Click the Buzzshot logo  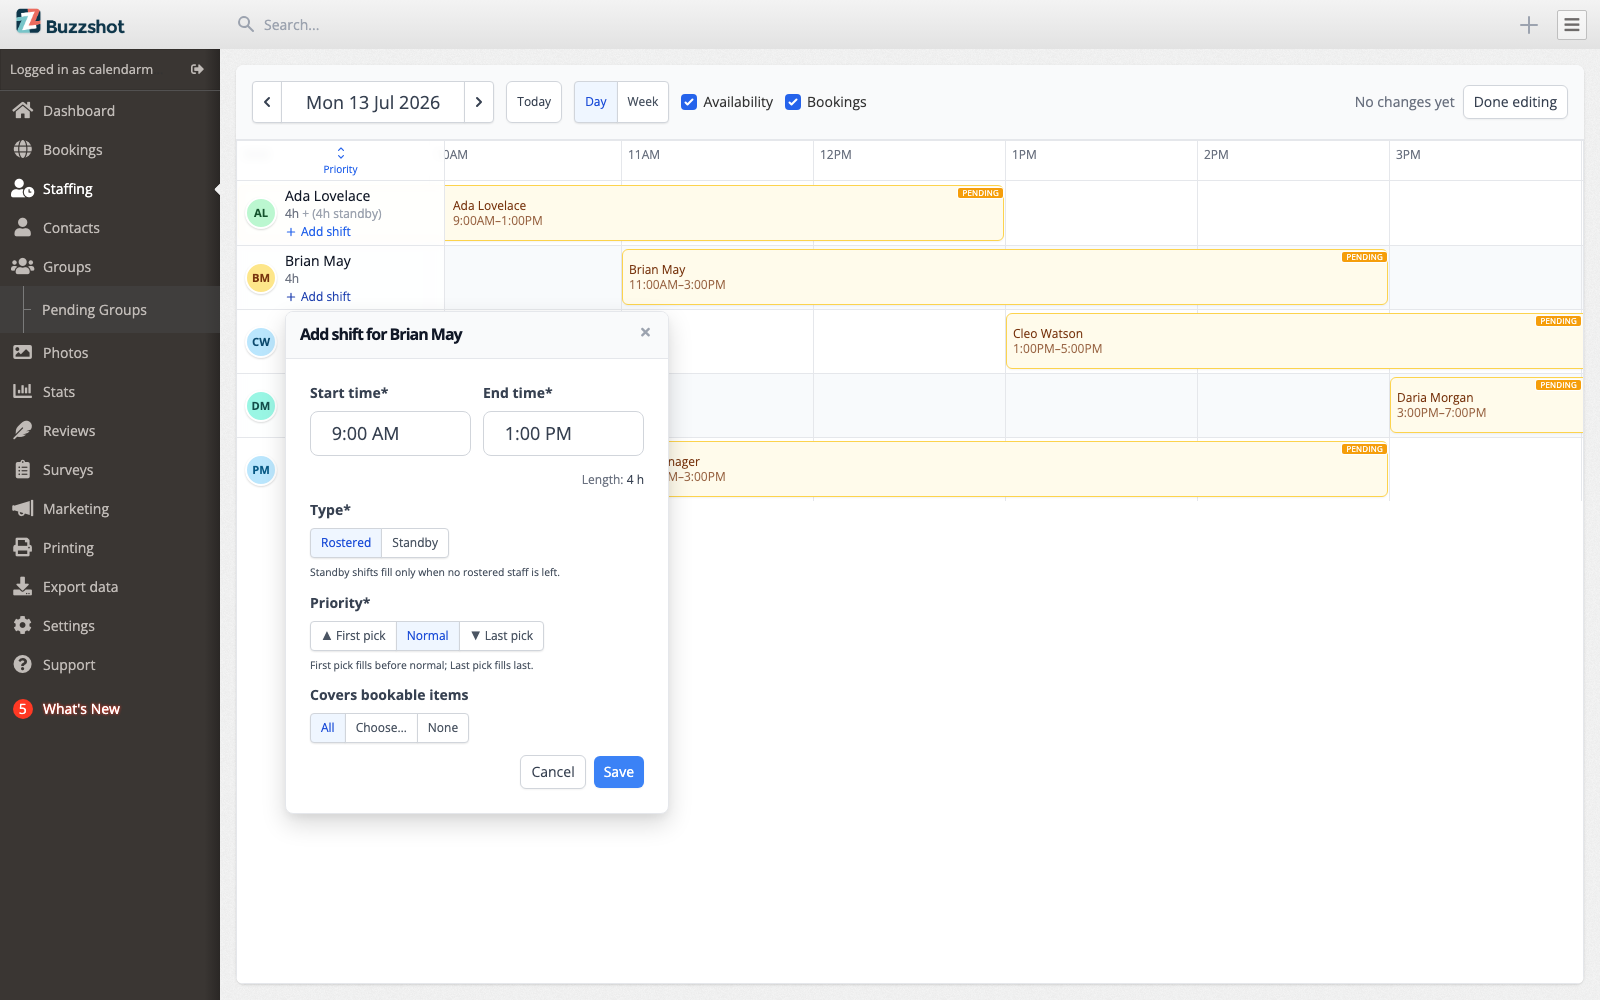(70, 23)
